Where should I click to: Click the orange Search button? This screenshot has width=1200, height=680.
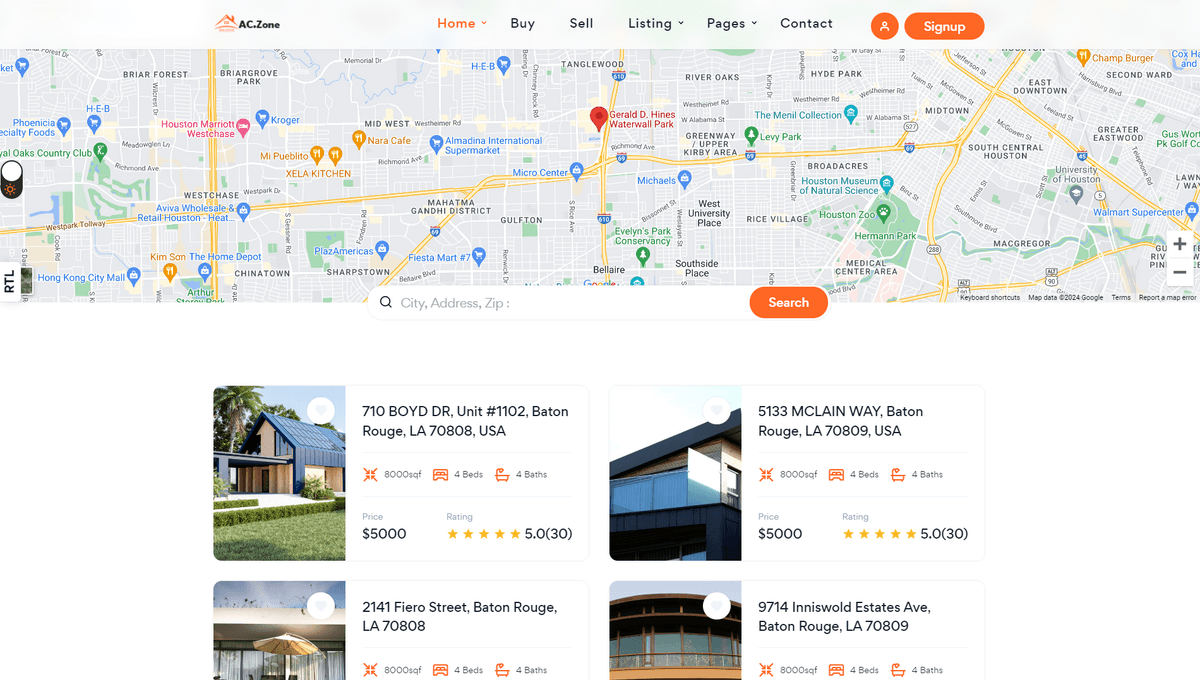(788, 302)
